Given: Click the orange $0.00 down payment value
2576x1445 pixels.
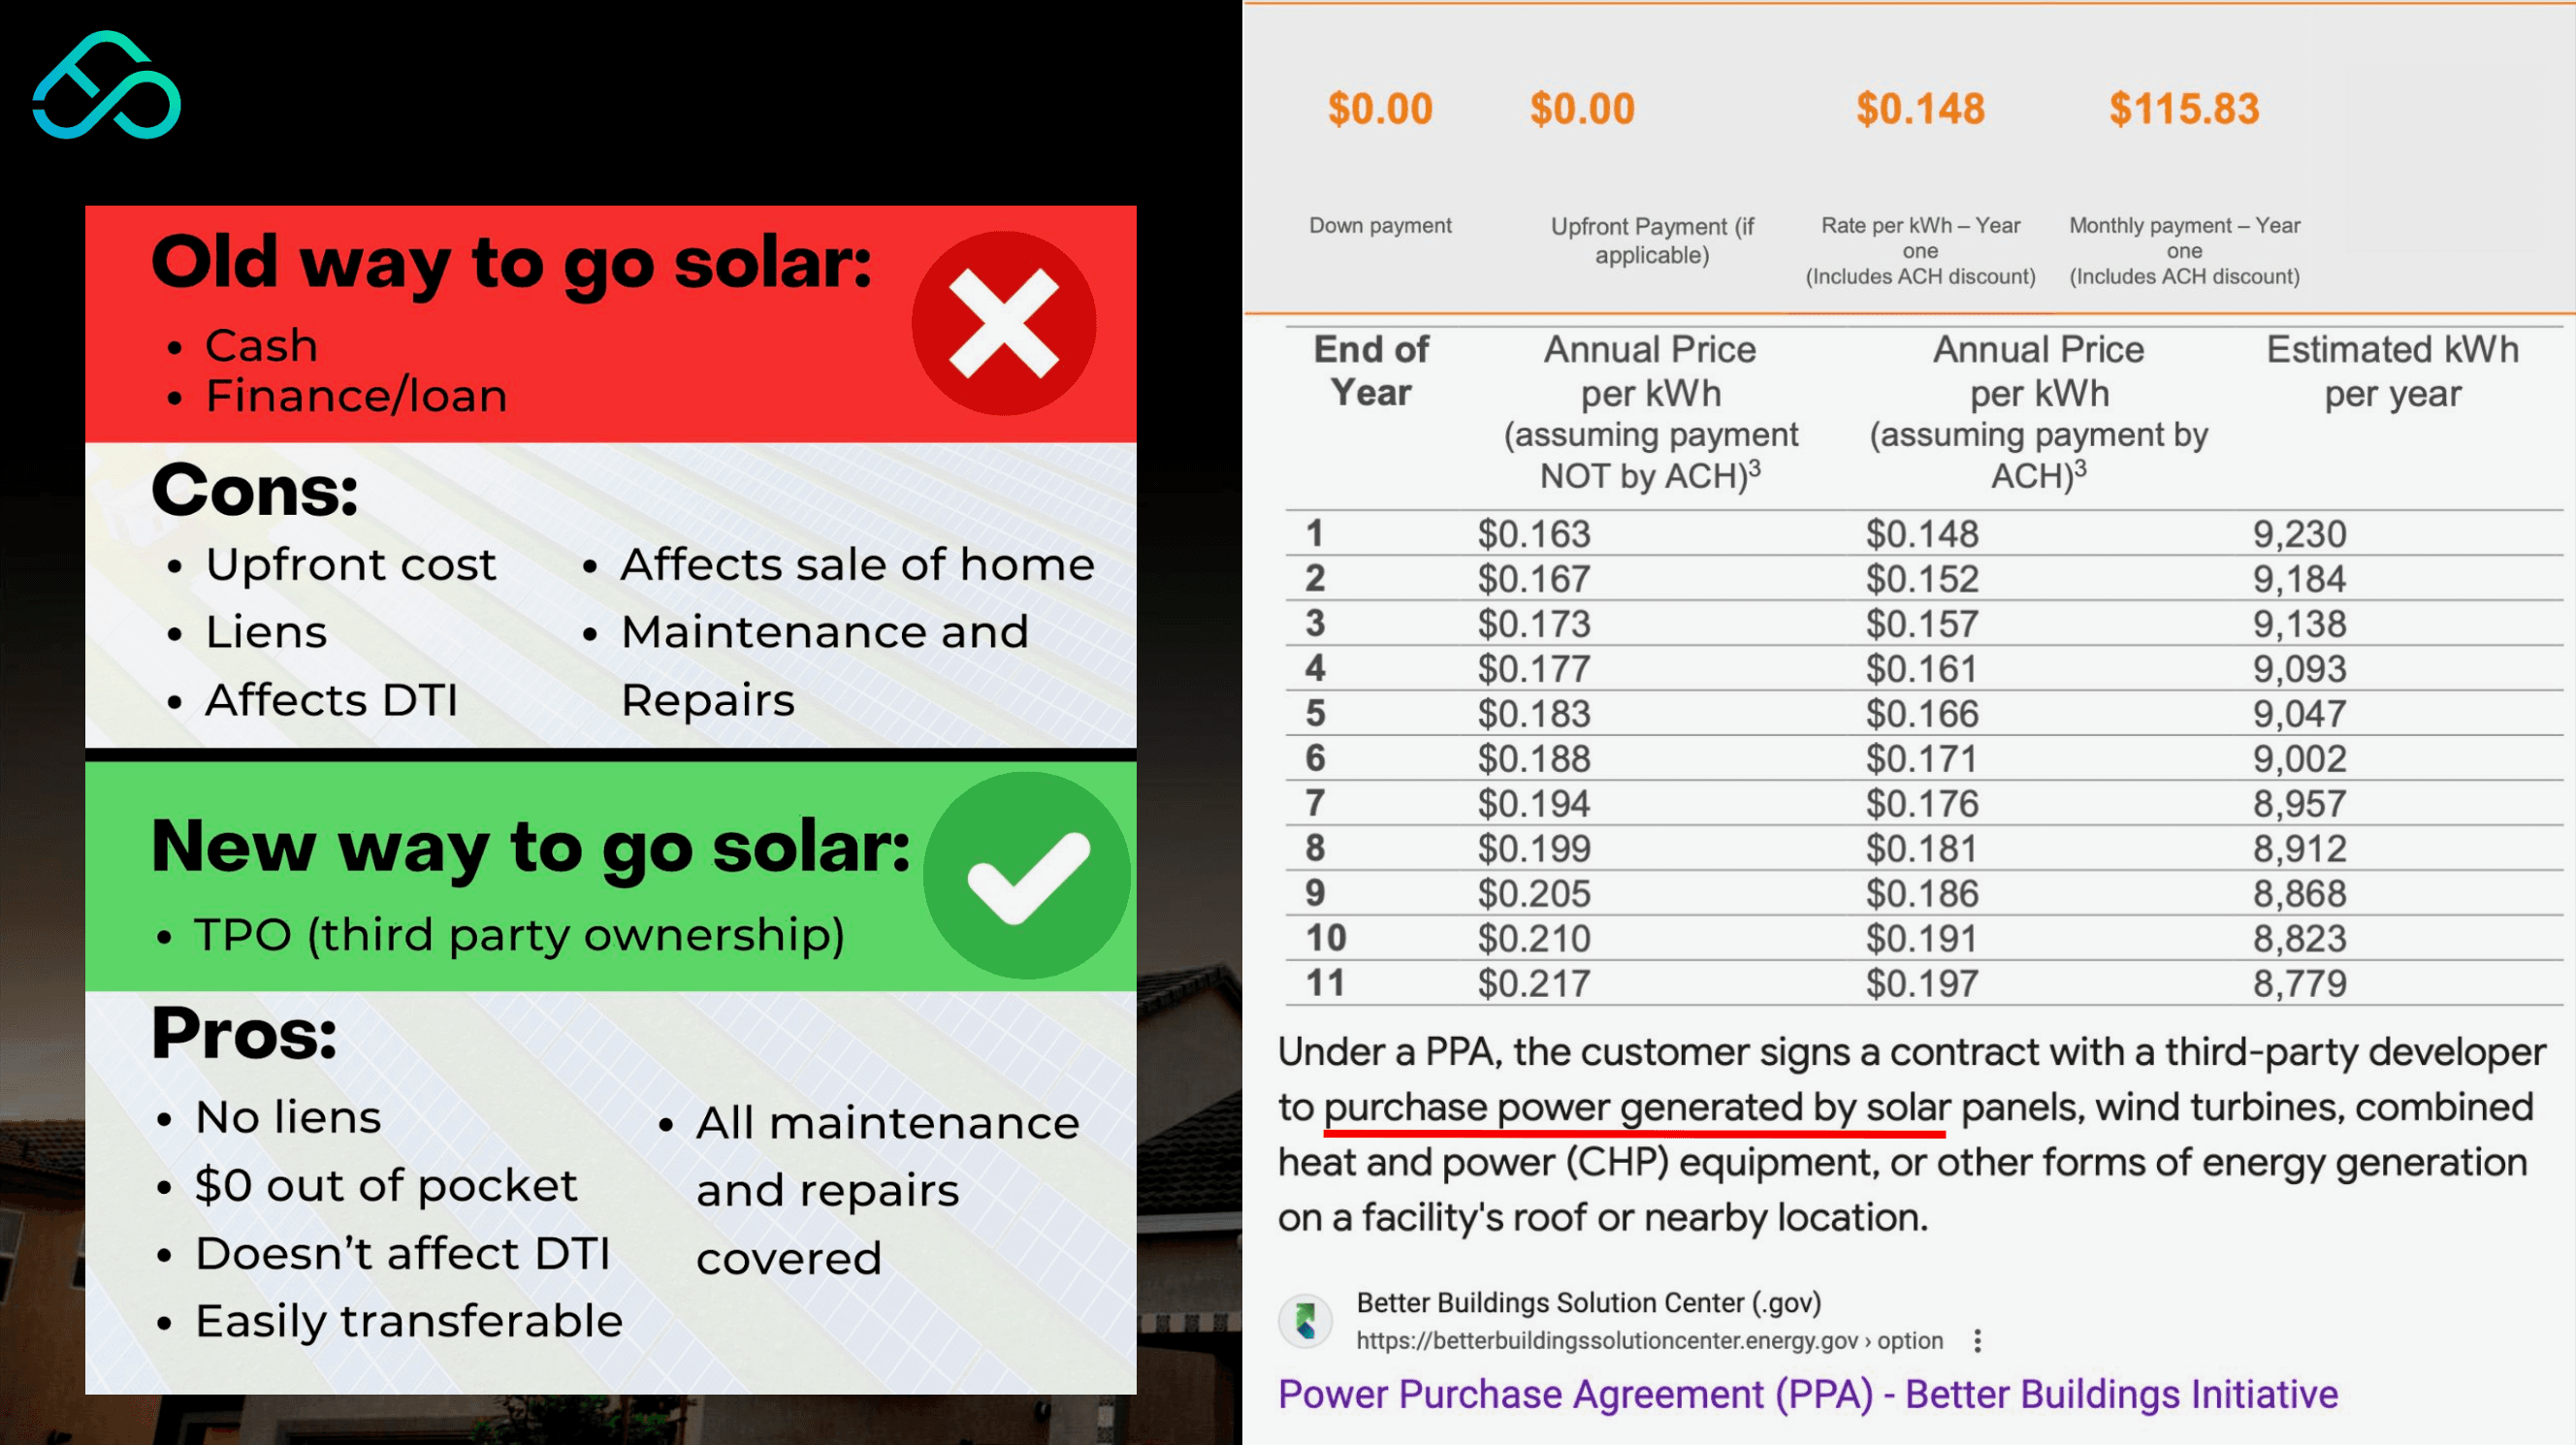Looking at the screenshot, I should [1380, 108].
